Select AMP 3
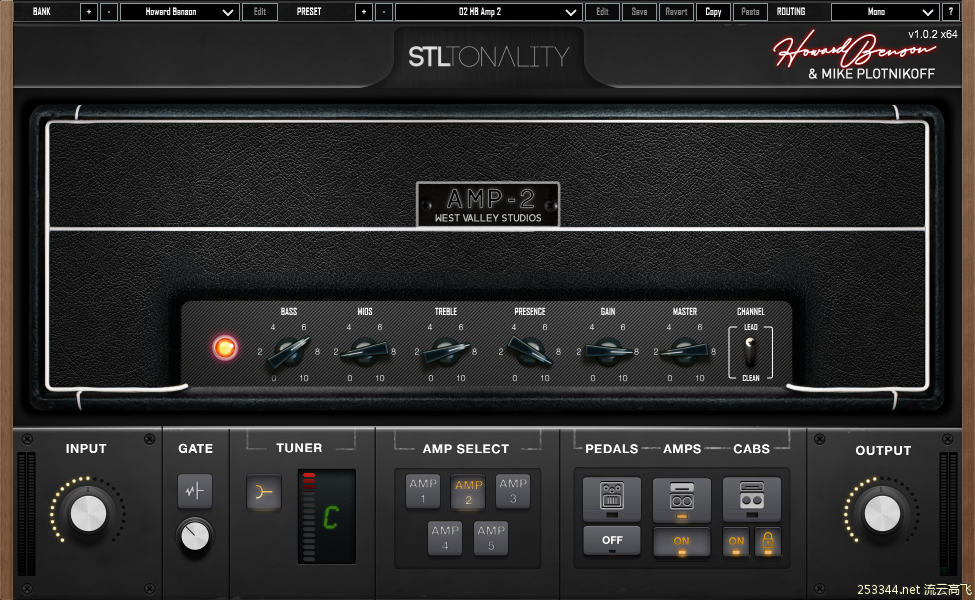This screenshot has height=600, width=975. tap(513, 491)
